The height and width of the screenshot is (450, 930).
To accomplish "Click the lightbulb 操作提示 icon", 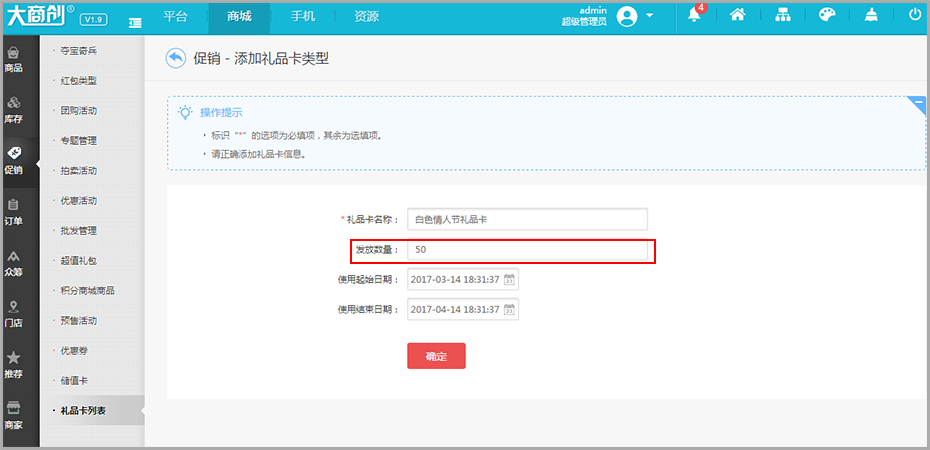I will click(x=186, y=112).
